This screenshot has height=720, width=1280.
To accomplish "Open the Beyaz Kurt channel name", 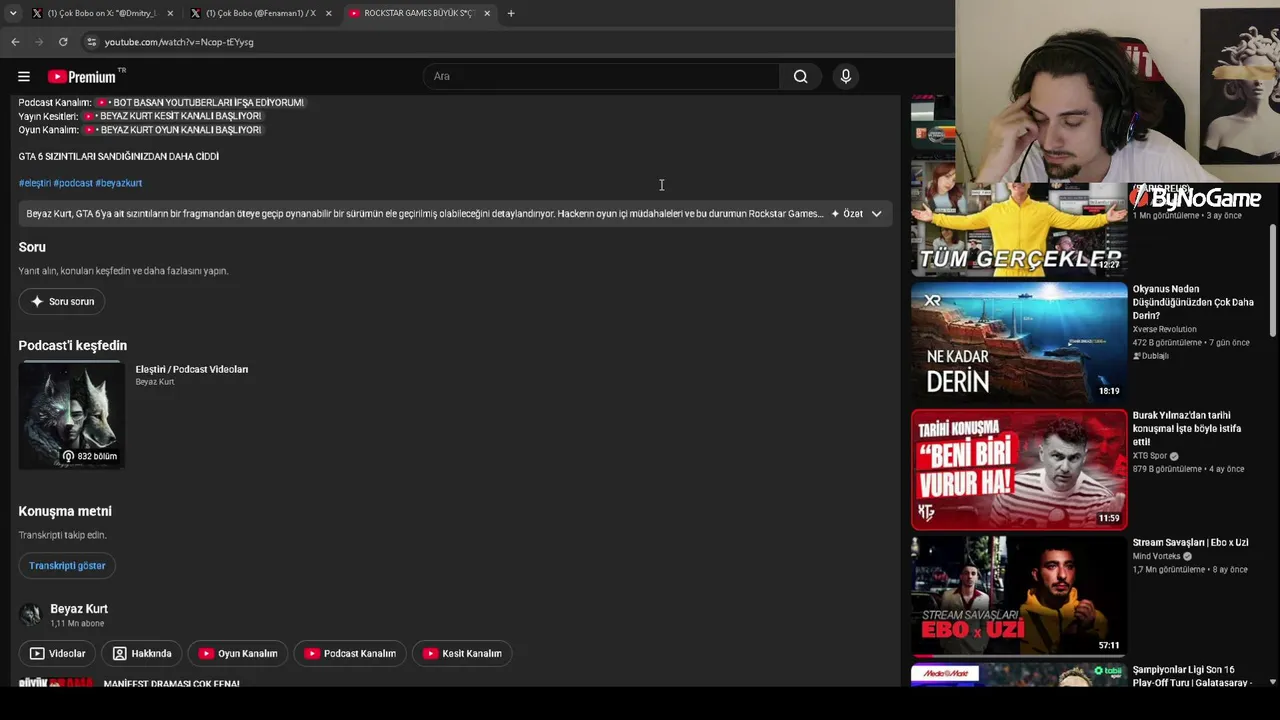I will click(x=79, y=609).
